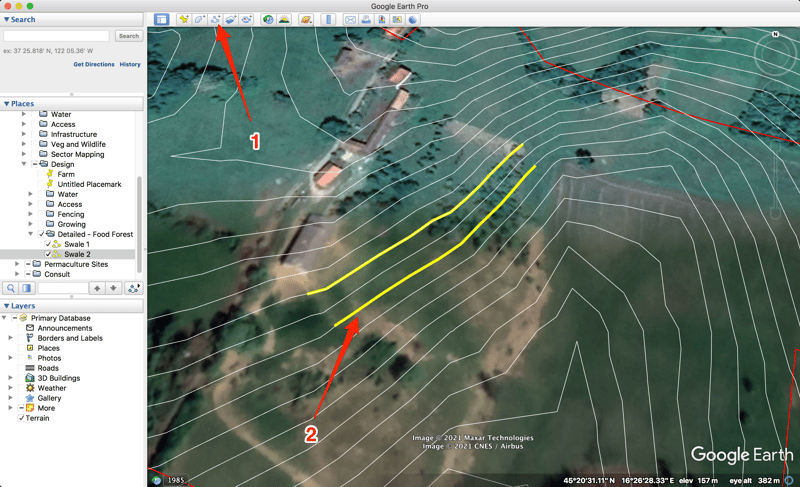
Task: Click the Email toolbar icon
Action: (x=350, y=19)
